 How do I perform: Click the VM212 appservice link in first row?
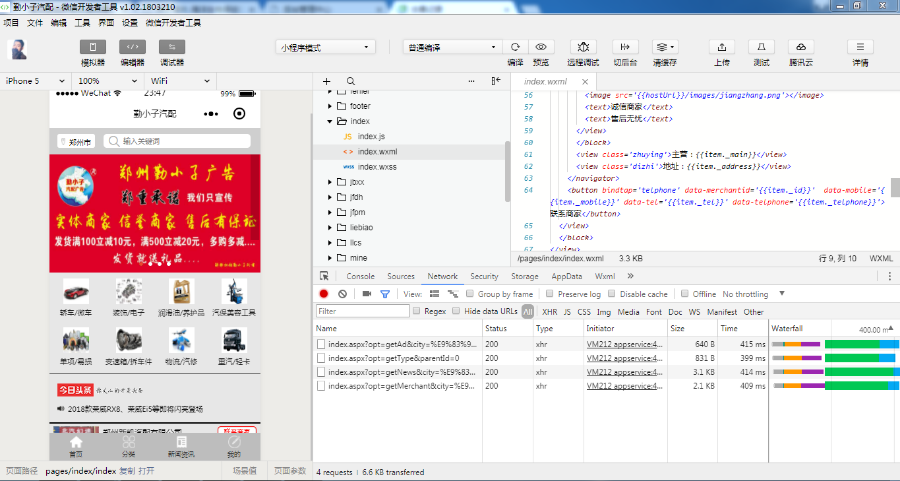point(623,343)
